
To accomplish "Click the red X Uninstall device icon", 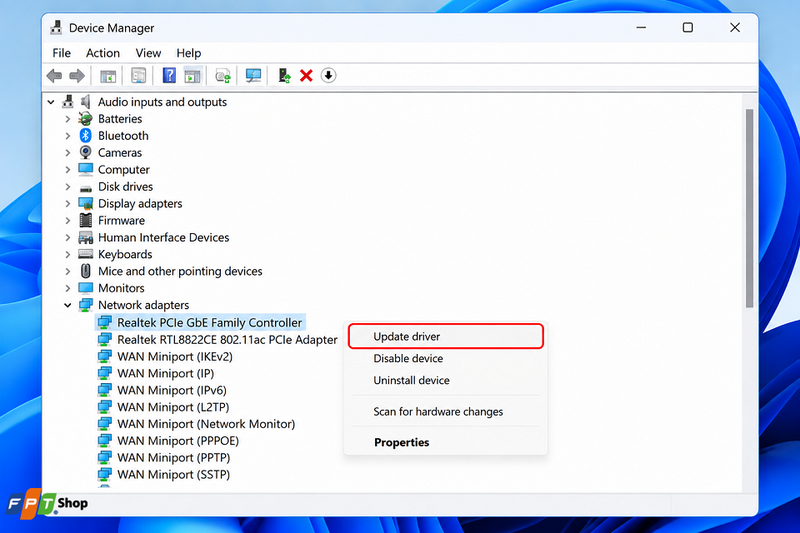I will [306, 76].
